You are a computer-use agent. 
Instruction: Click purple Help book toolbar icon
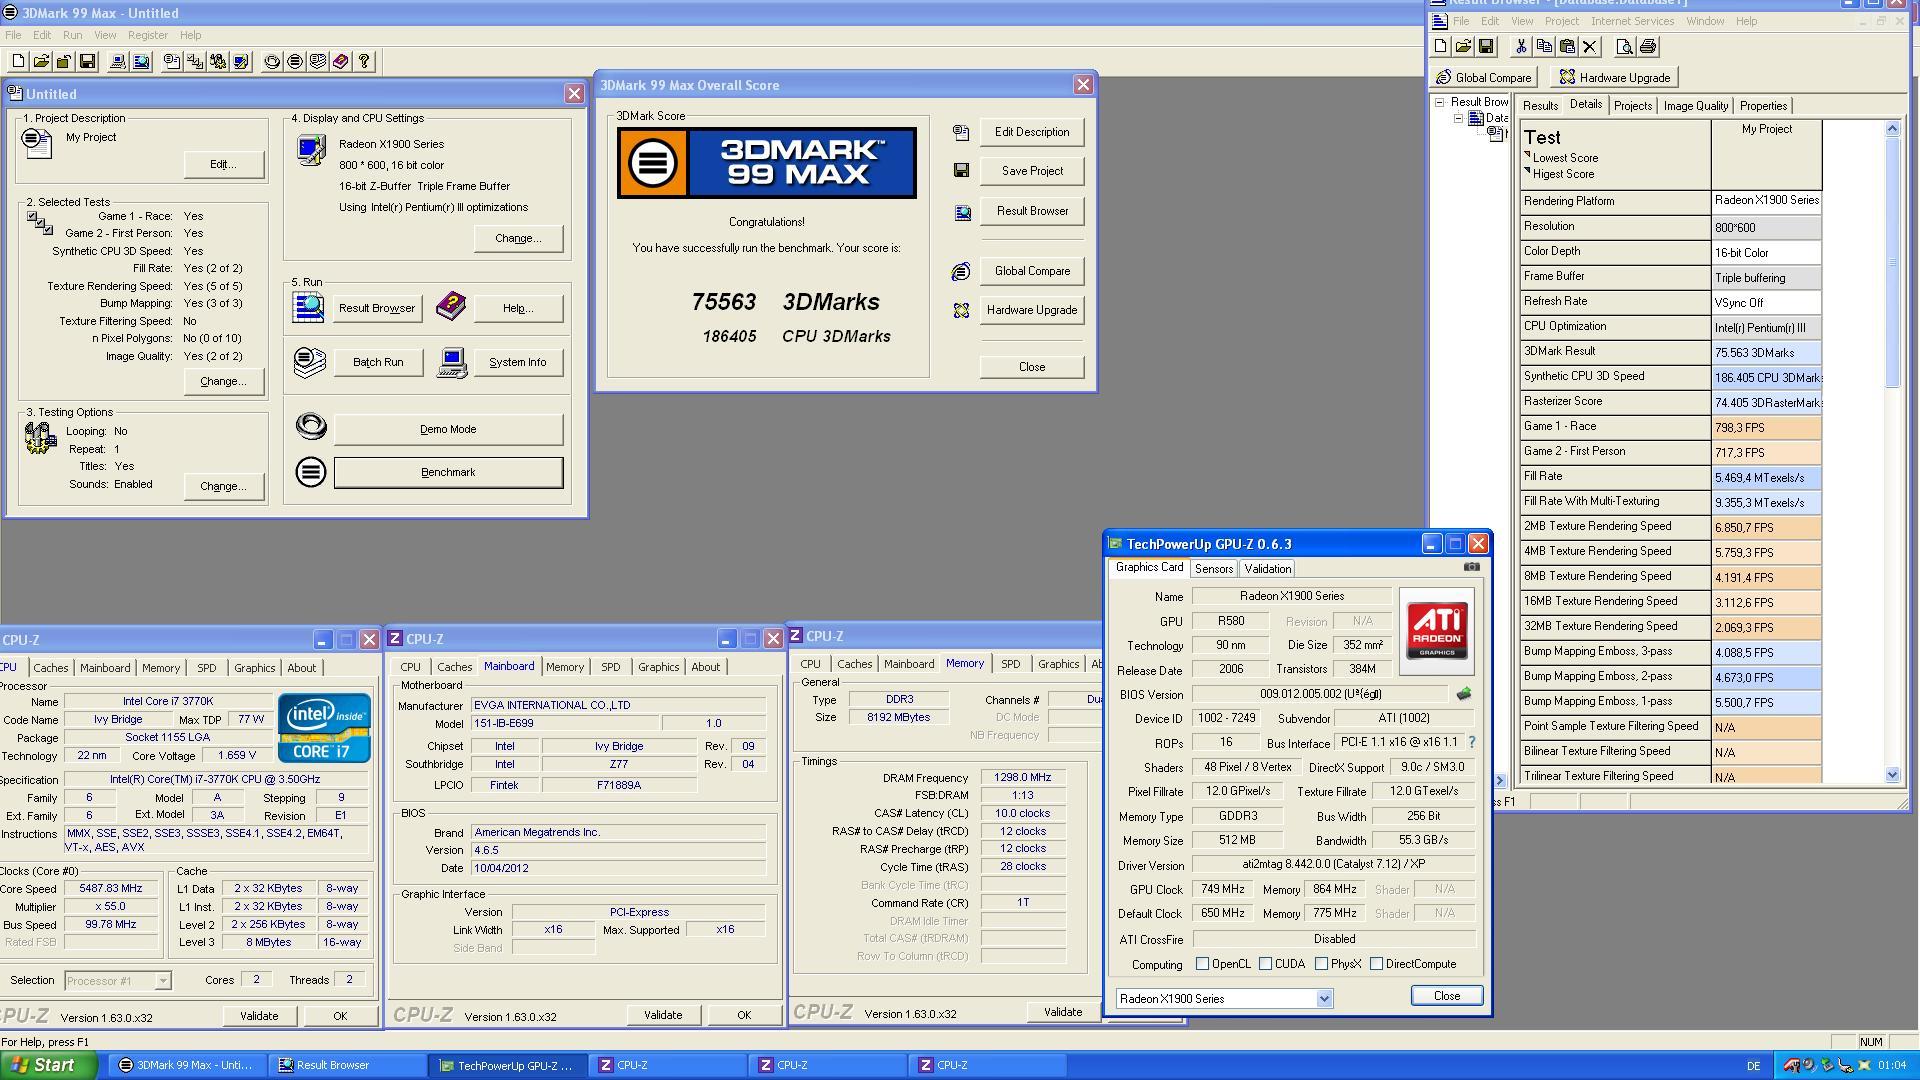[x=341, y=62]
